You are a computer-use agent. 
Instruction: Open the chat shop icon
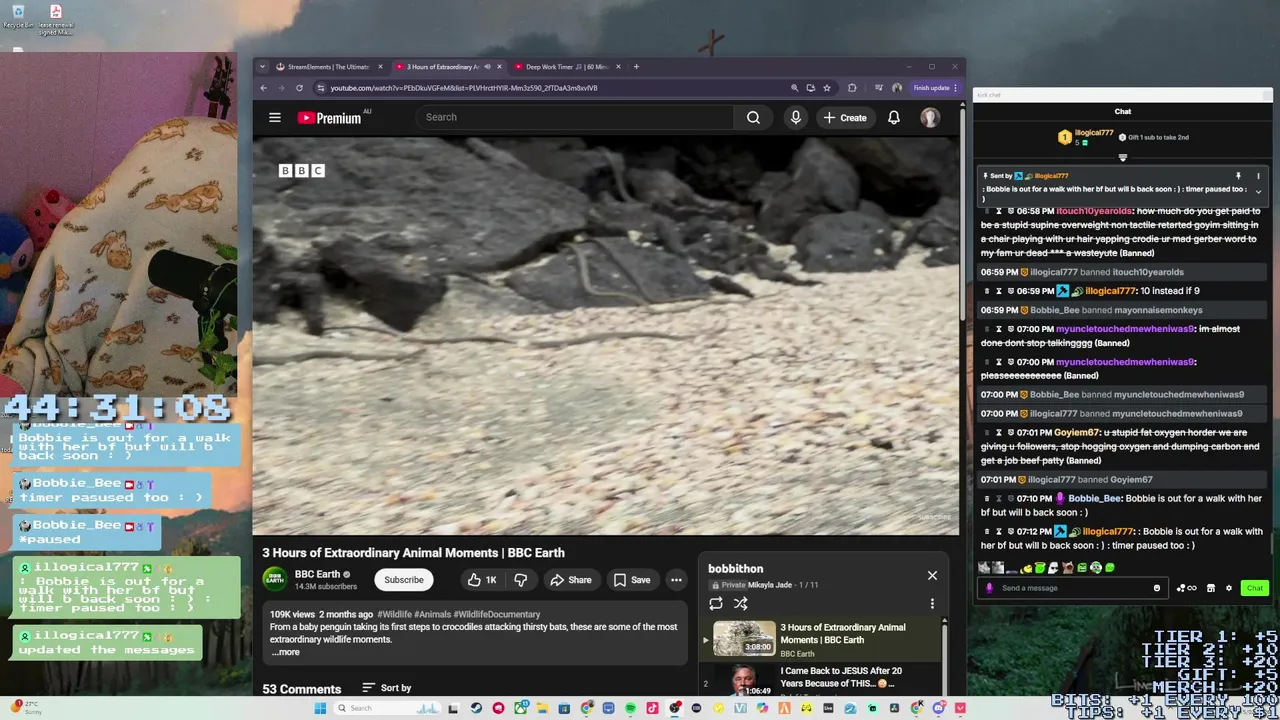(x=1211, y=588)
